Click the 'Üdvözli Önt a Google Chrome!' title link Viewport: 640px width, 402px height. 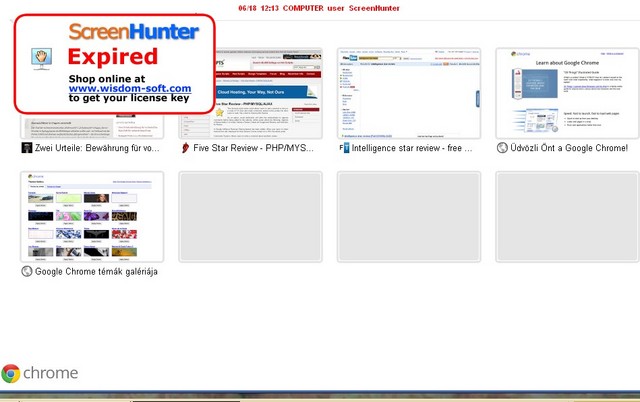tap(569, 148)
